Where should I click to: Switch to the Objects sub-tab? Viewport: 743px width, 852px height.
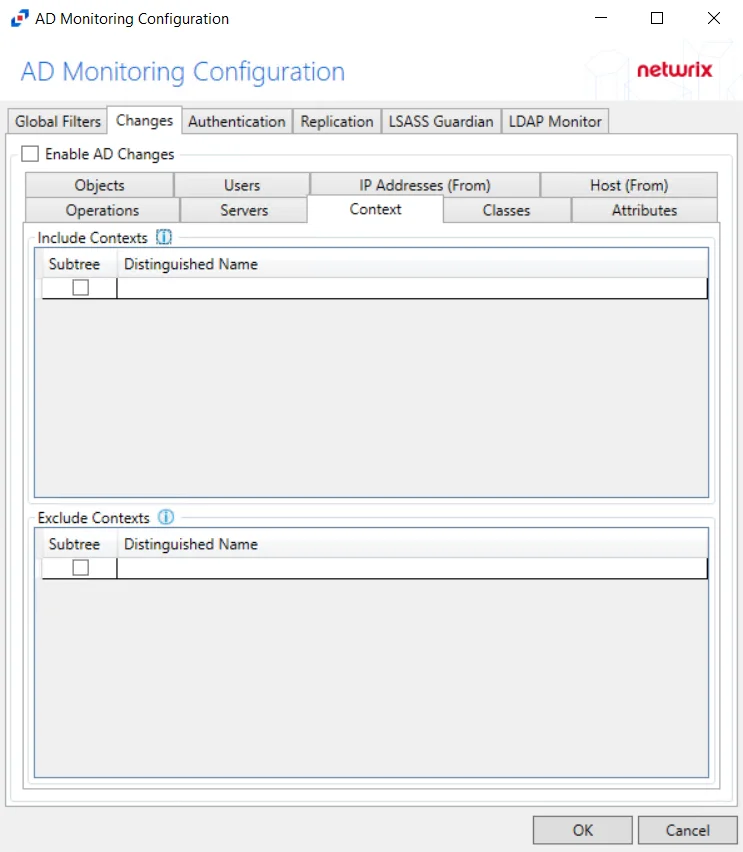click(99, 185)
